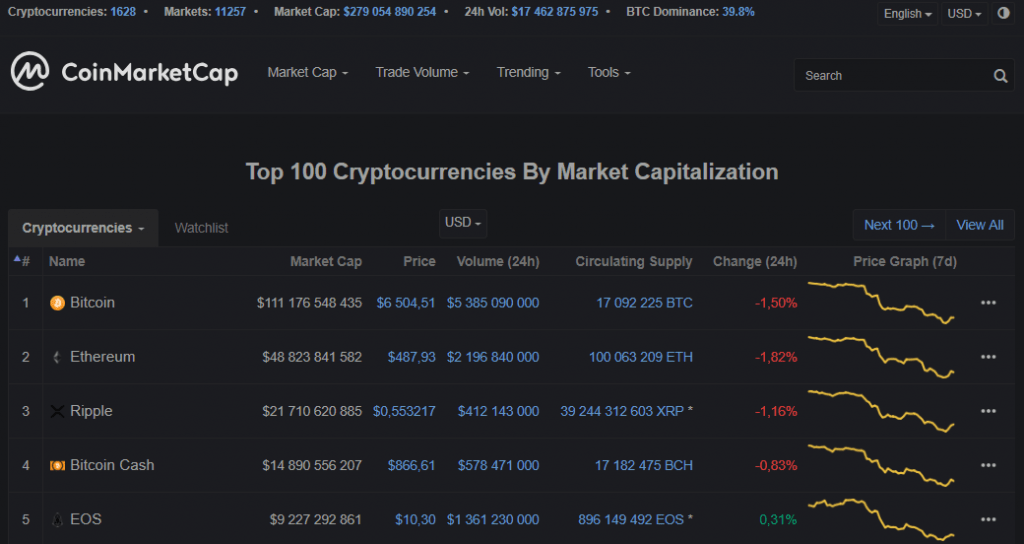Open the Market Cap menu
Screen dimensions: 1024x544
point(307,72)
